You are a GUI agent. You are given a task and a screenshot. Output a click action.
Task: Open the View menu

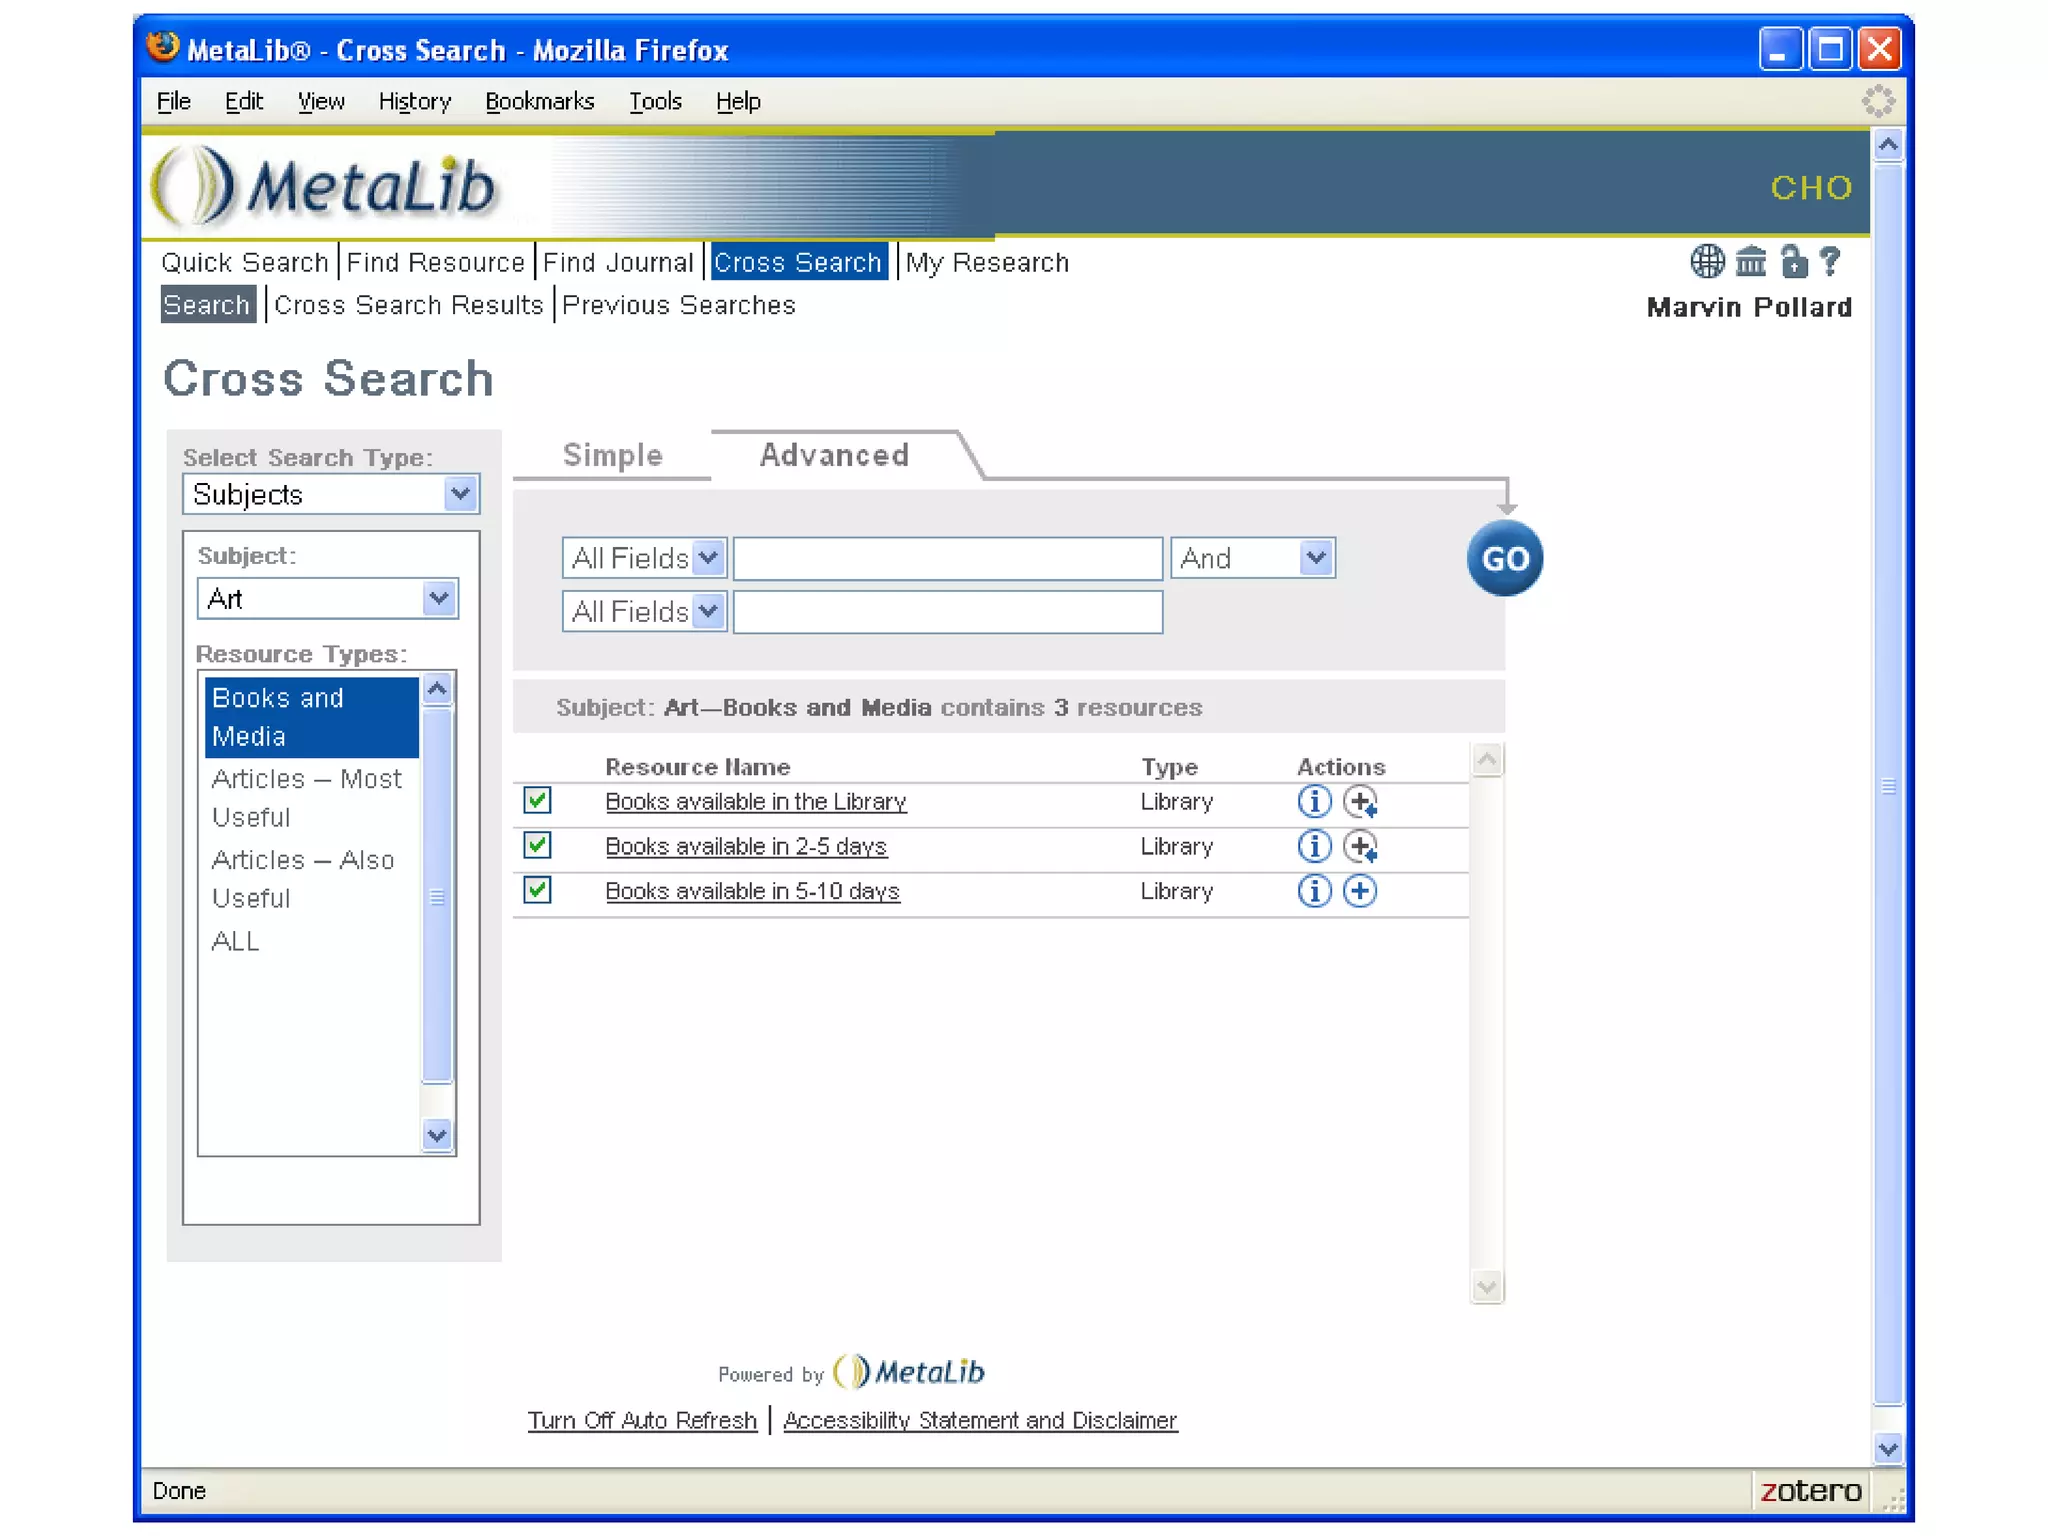coord(321,101)
